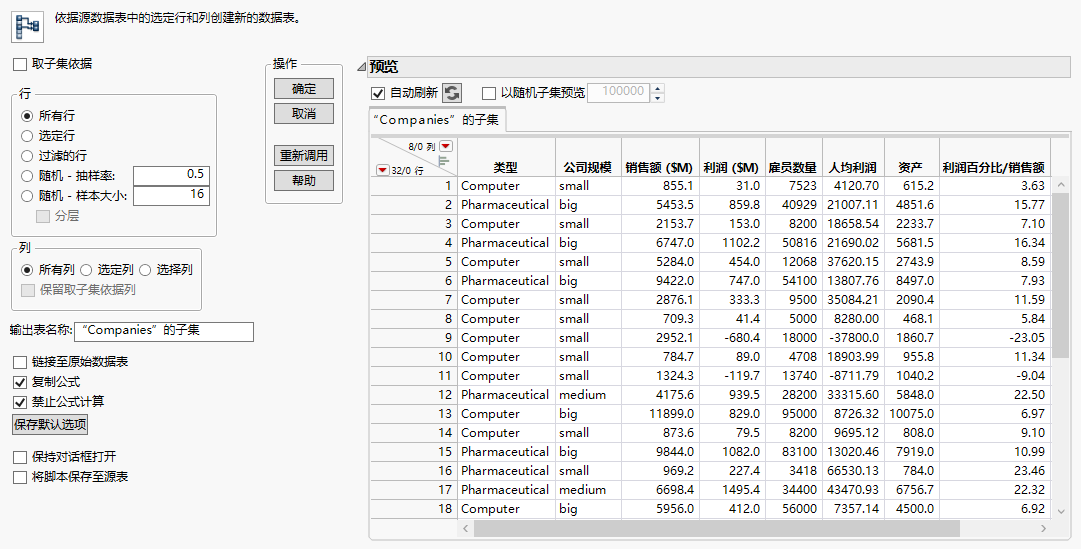
Task: Click the sample size stepper down arrow
Action: coord(657,98)
